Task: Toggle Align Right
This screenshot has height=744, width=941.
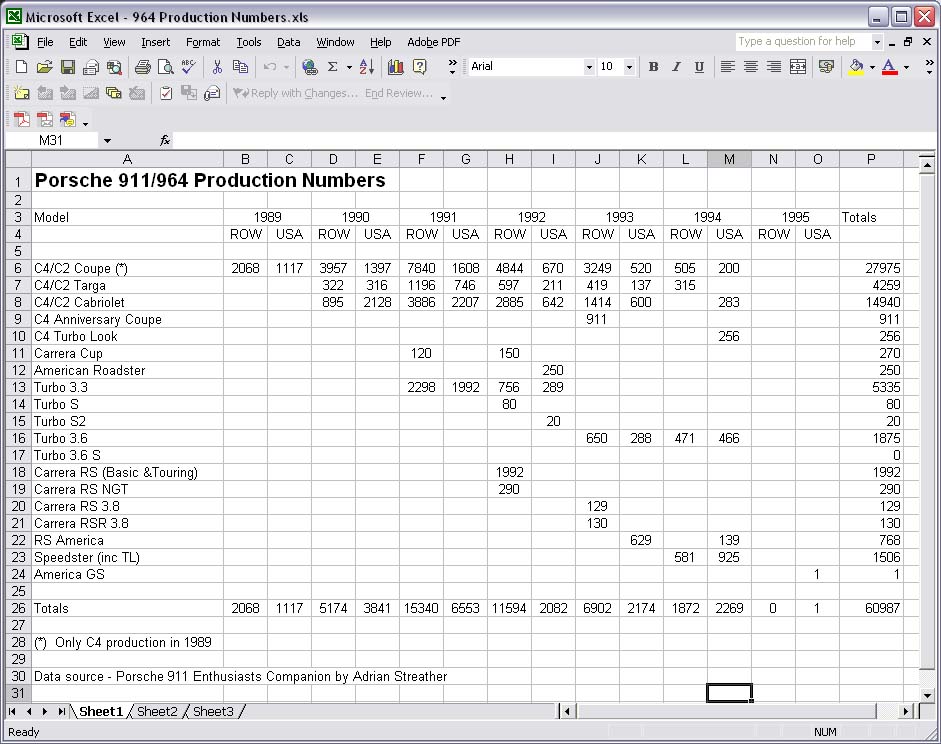Action: (x=774, y=67)
